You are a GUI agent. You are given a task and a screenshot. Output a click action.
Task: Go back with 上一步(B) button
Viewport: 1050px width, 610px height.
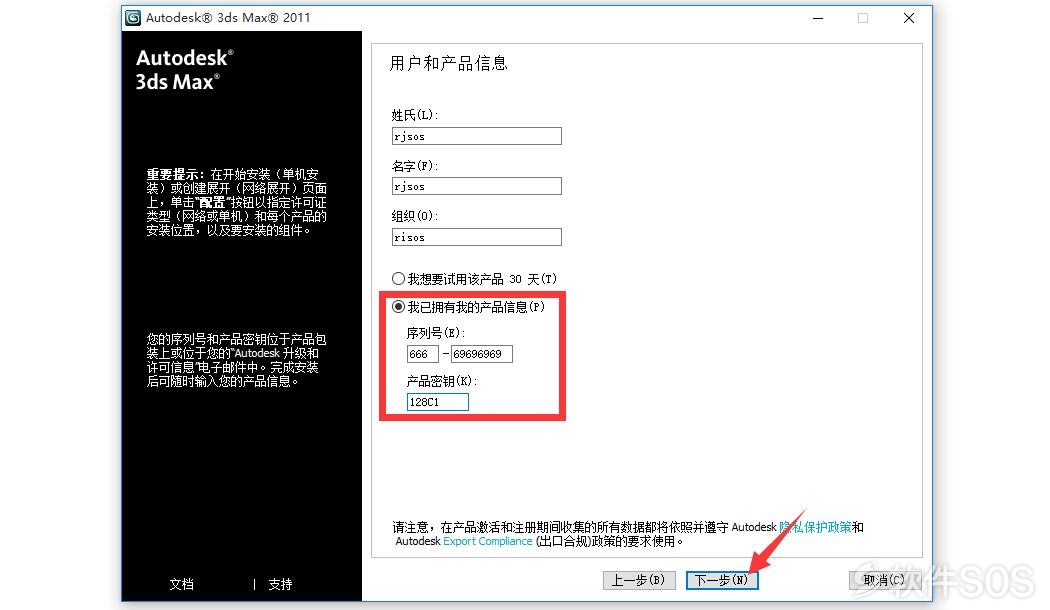coord(638,580)
